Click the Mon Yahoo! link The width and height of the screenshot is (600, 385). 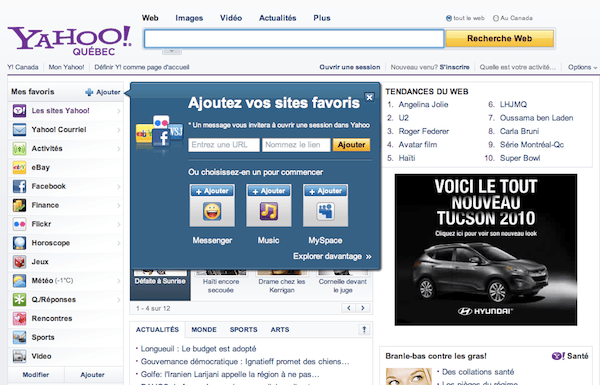(x=66, y=67)
